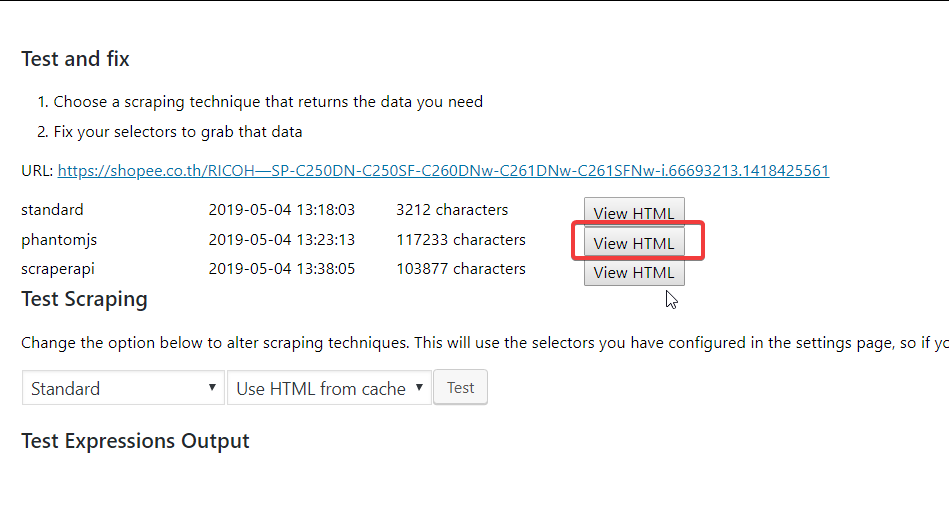The height and width of the screenshot is (528, 949).
Task: Click the scraperapi technique label
Action: (58, 269)
